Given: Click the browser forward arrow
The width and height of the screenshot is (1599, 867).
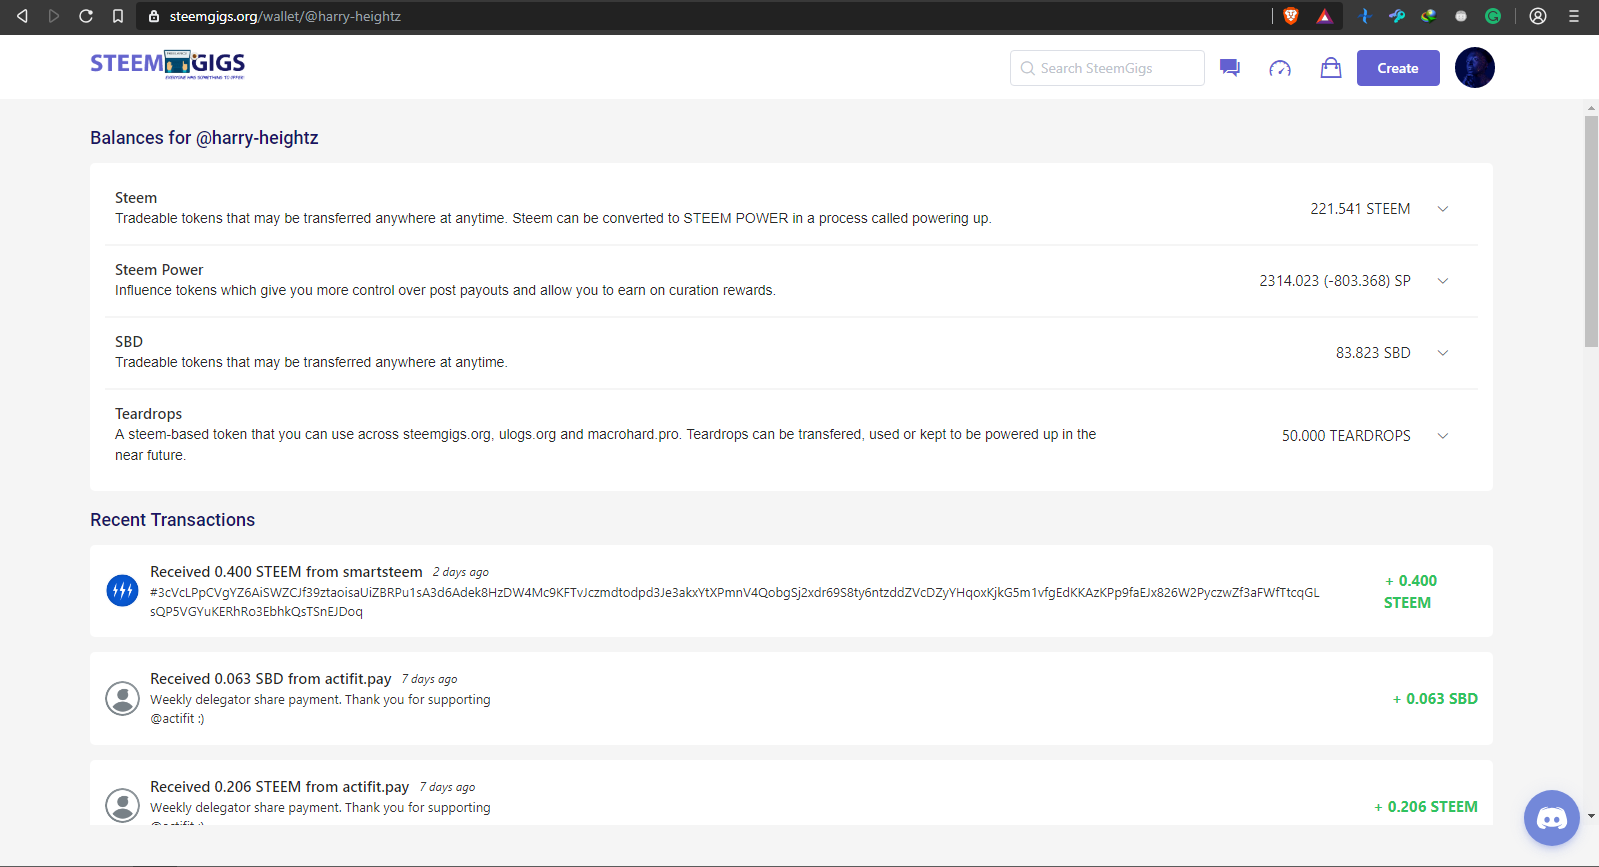Looking at the screenshot, I should click(x=54, y=16).
